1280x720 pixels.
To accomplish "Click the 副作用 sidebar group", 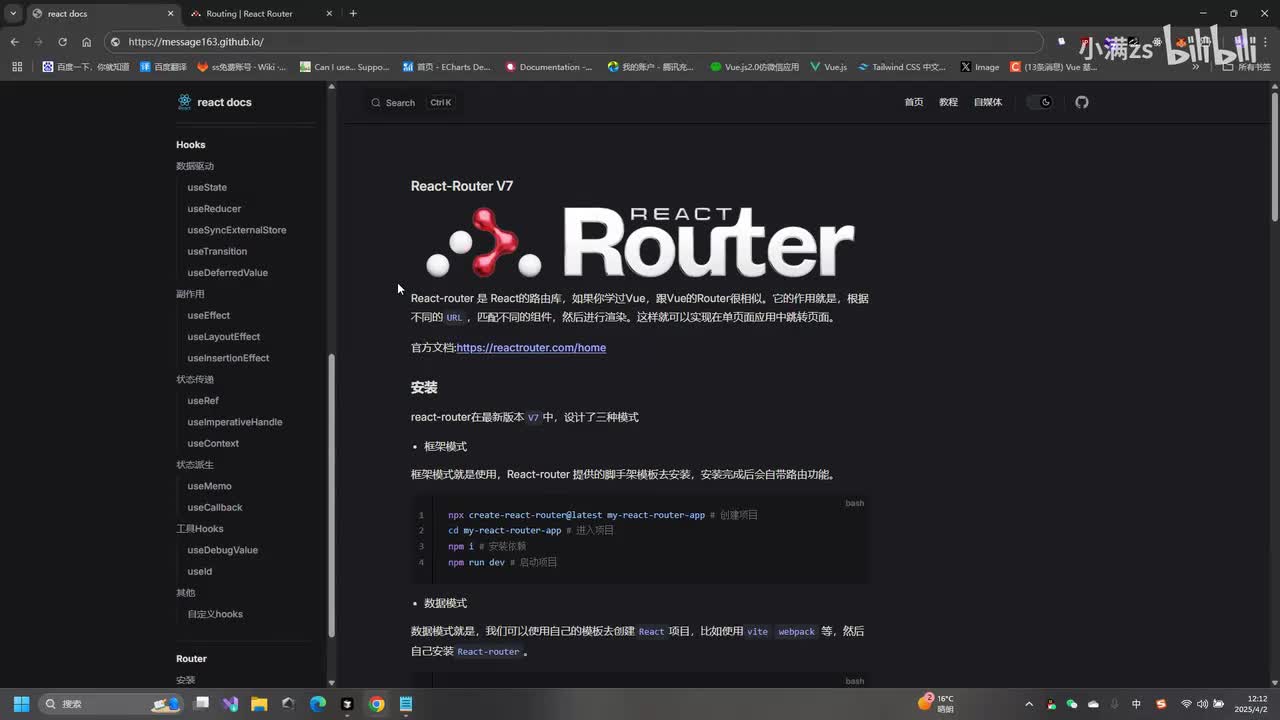I will 190,294.
